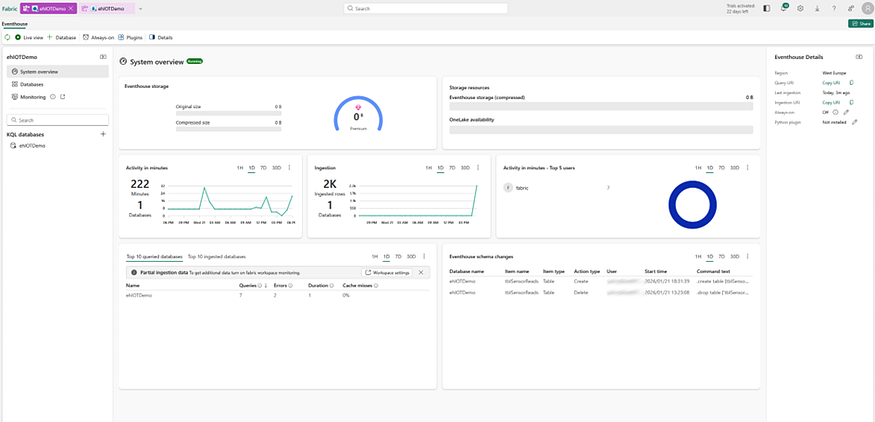Open the user account avatar
Screen dimensions: 875x422
tap(867, 8)
